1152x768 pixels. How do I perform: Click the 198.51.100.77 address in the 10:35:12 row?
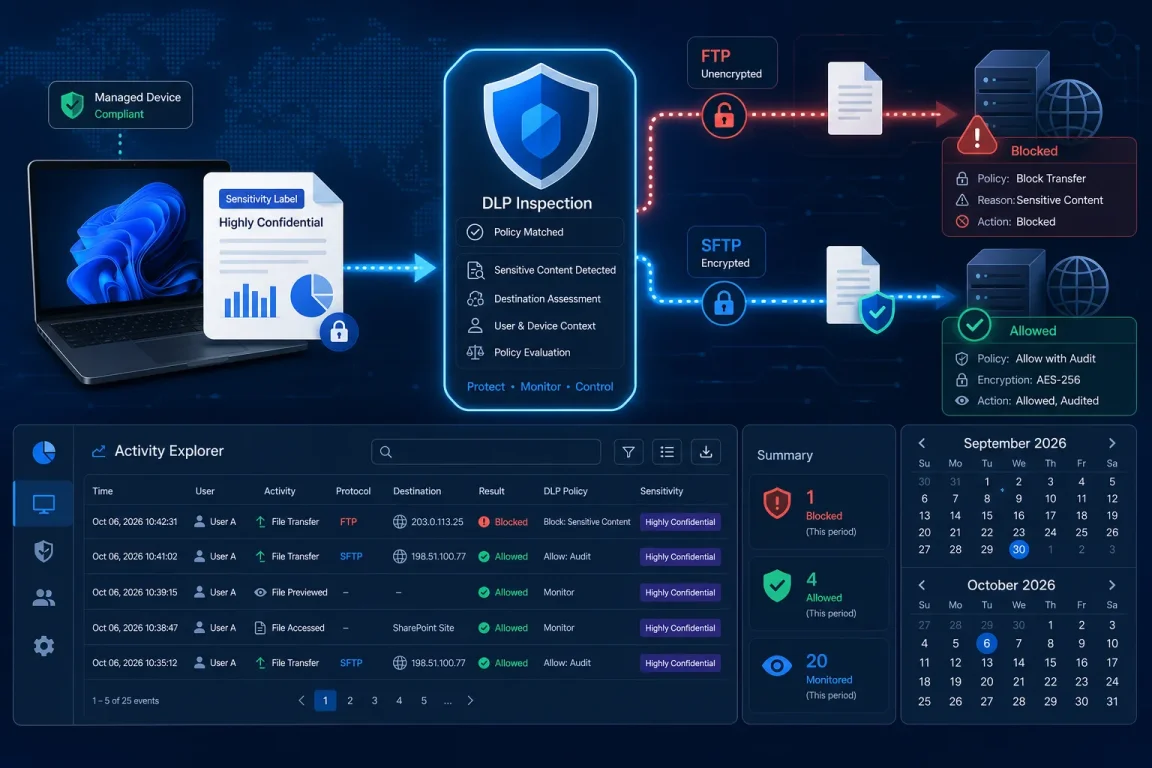pos(439,663)
